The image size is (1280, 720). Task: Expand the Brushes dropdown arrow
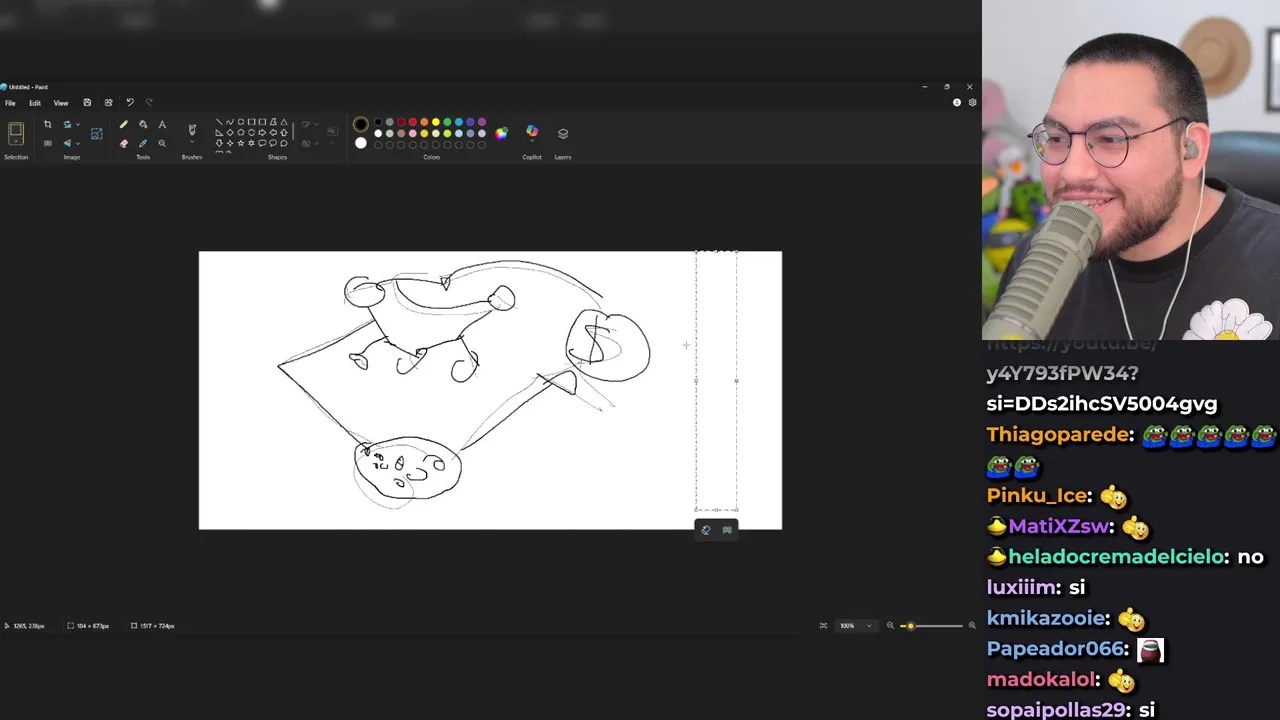pyautogui.click(x=192, y=142)
